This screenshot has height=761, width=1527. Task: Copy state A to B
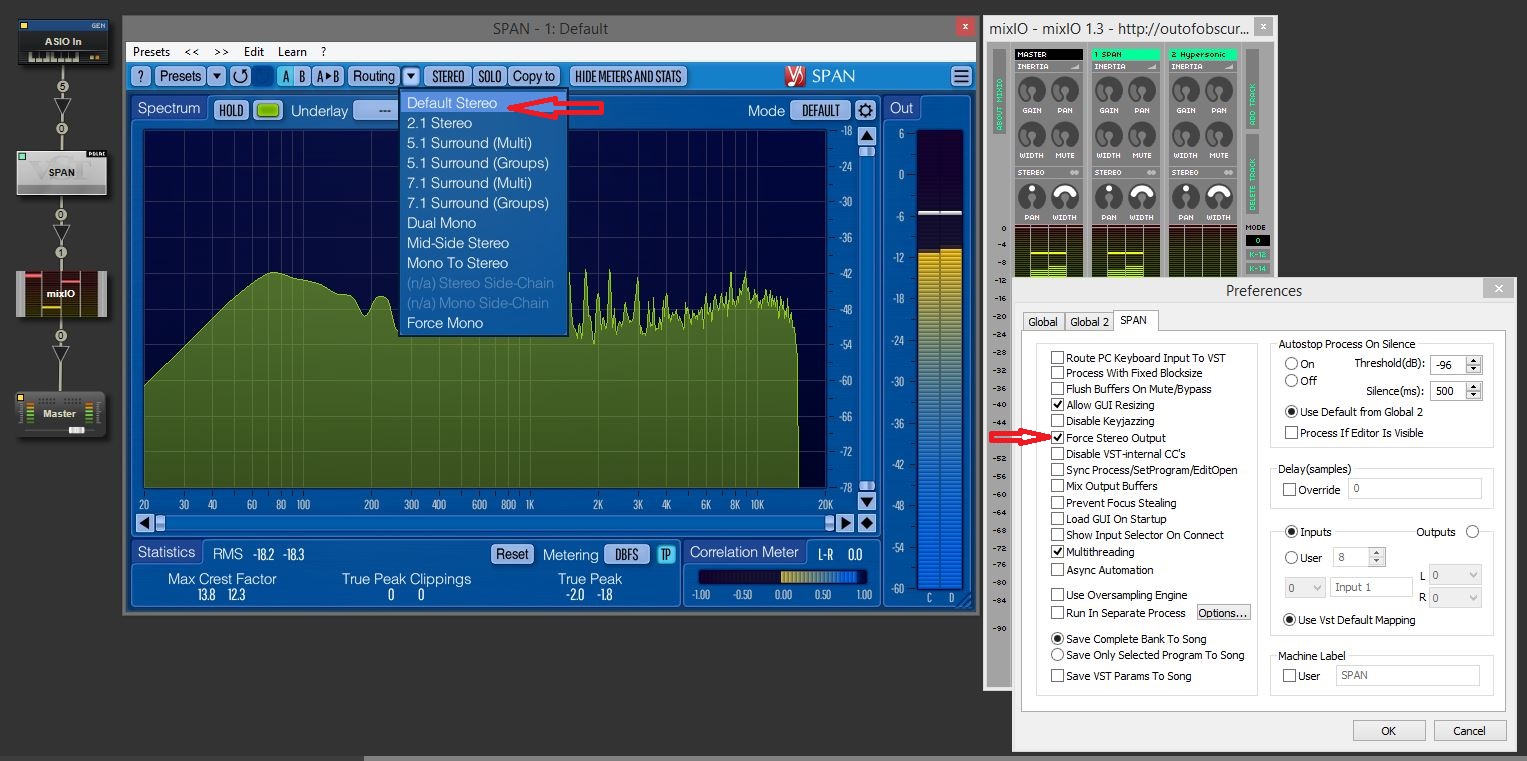(328, 76)
